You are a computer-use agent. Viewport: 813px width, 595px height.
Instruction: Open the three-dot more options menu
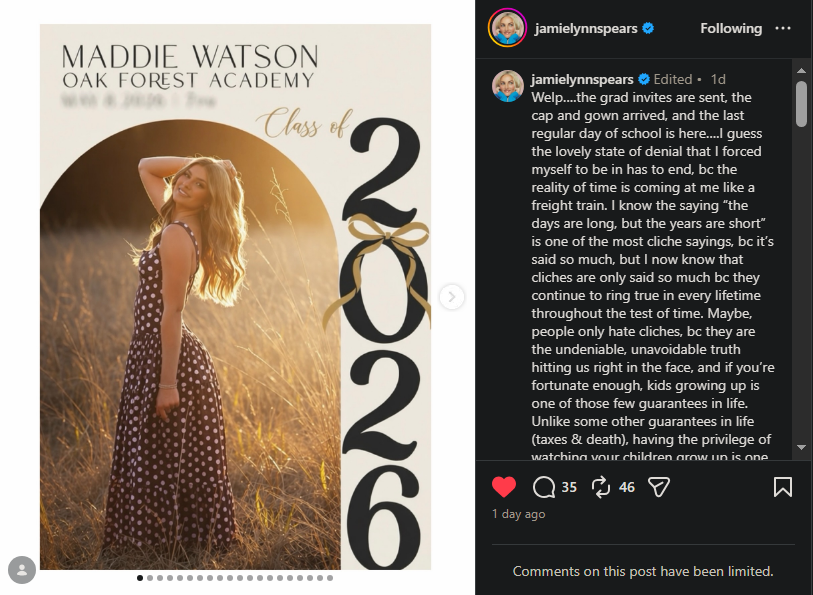783,29
